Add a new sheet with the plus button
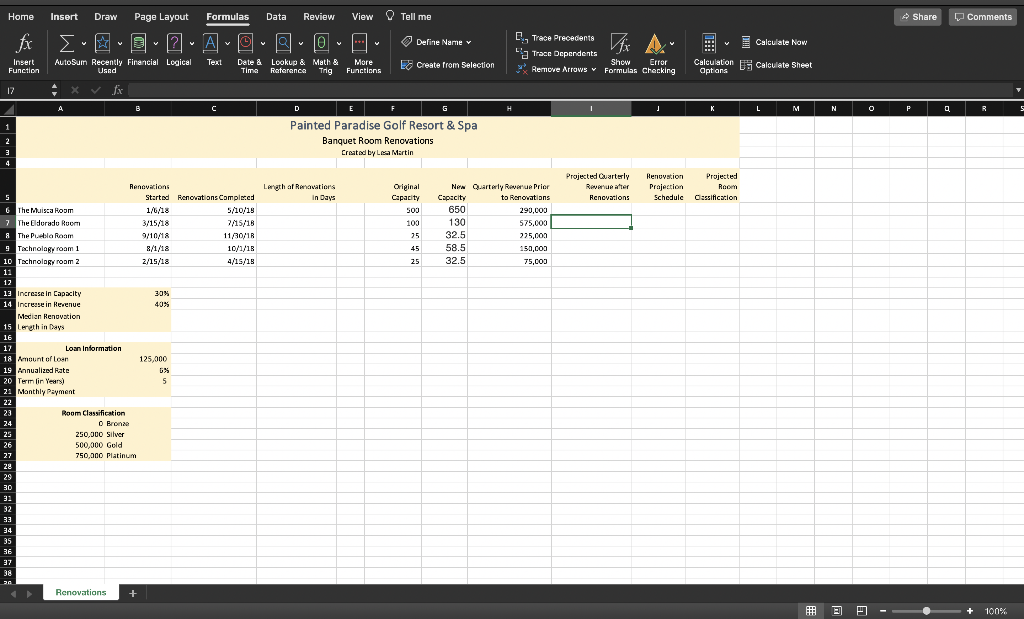The image size is (1024, 619). [133, 592]
